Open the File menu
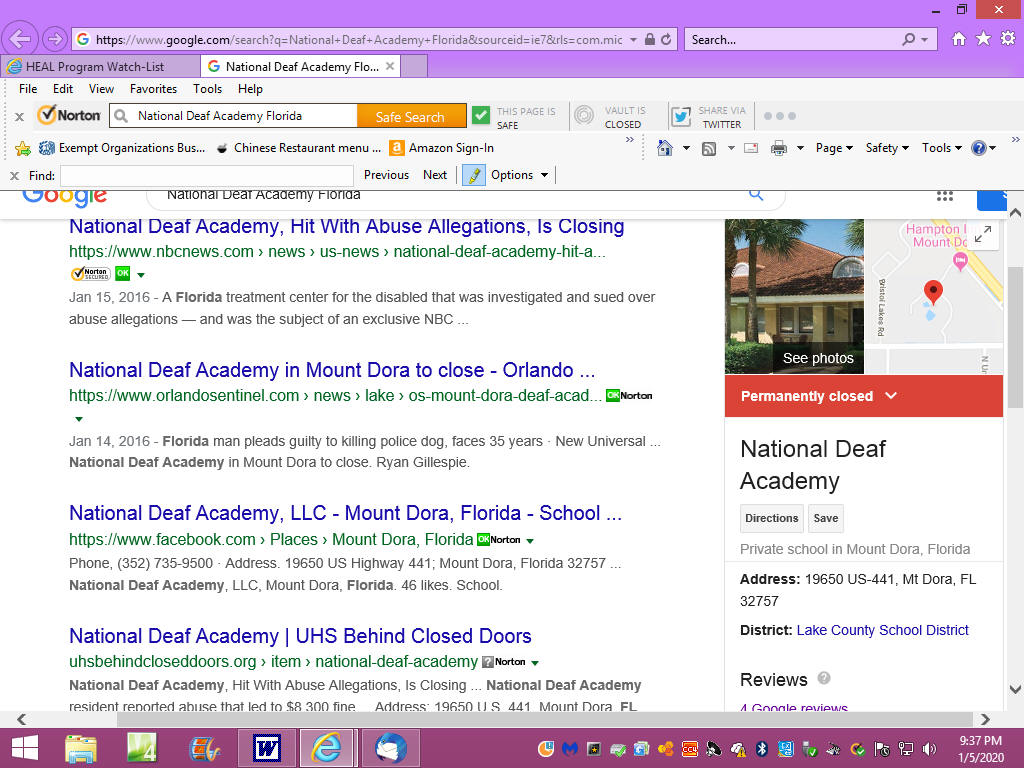Image resolution: width=1024 pixels, height=768 pixels. [28, 89]
